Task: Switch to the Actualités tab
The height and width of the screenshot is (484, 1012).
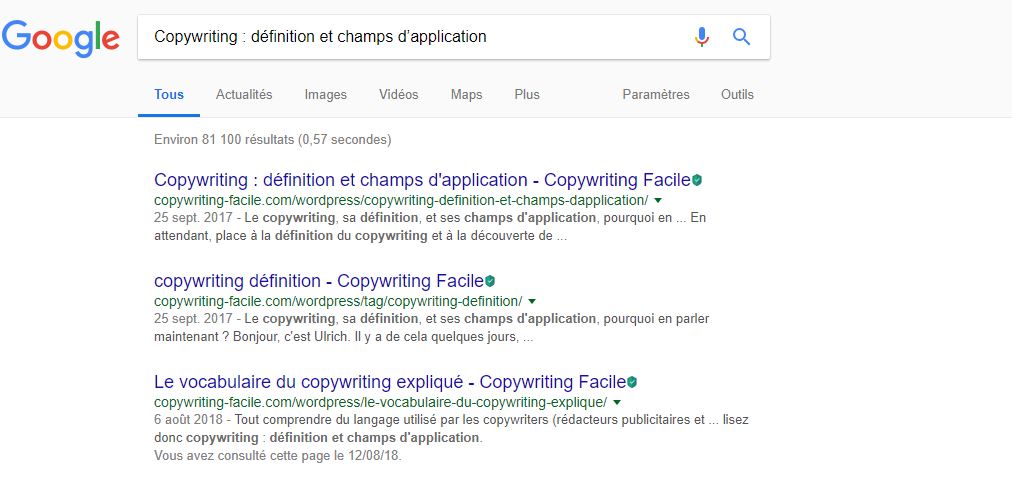Action: [x=244, y=95]
